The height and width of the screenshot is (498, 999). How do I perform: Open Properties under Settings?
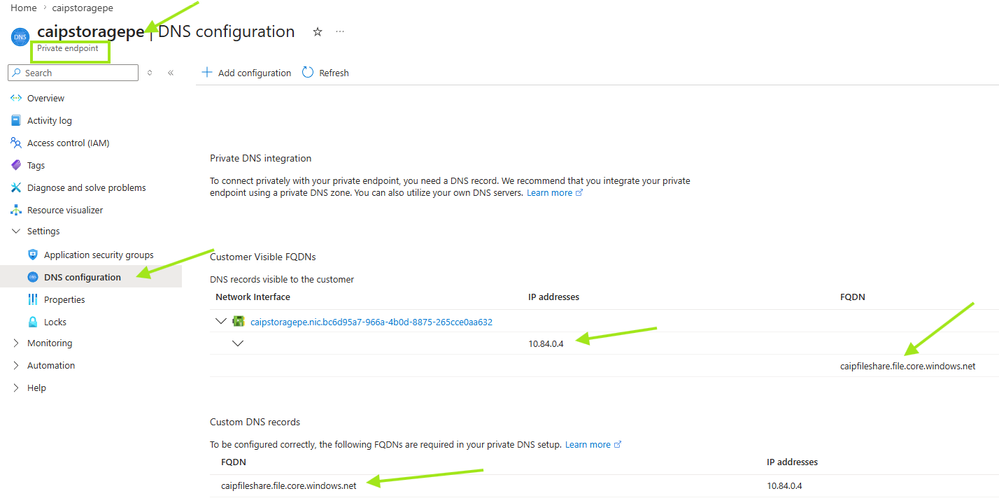pos(64,299)
